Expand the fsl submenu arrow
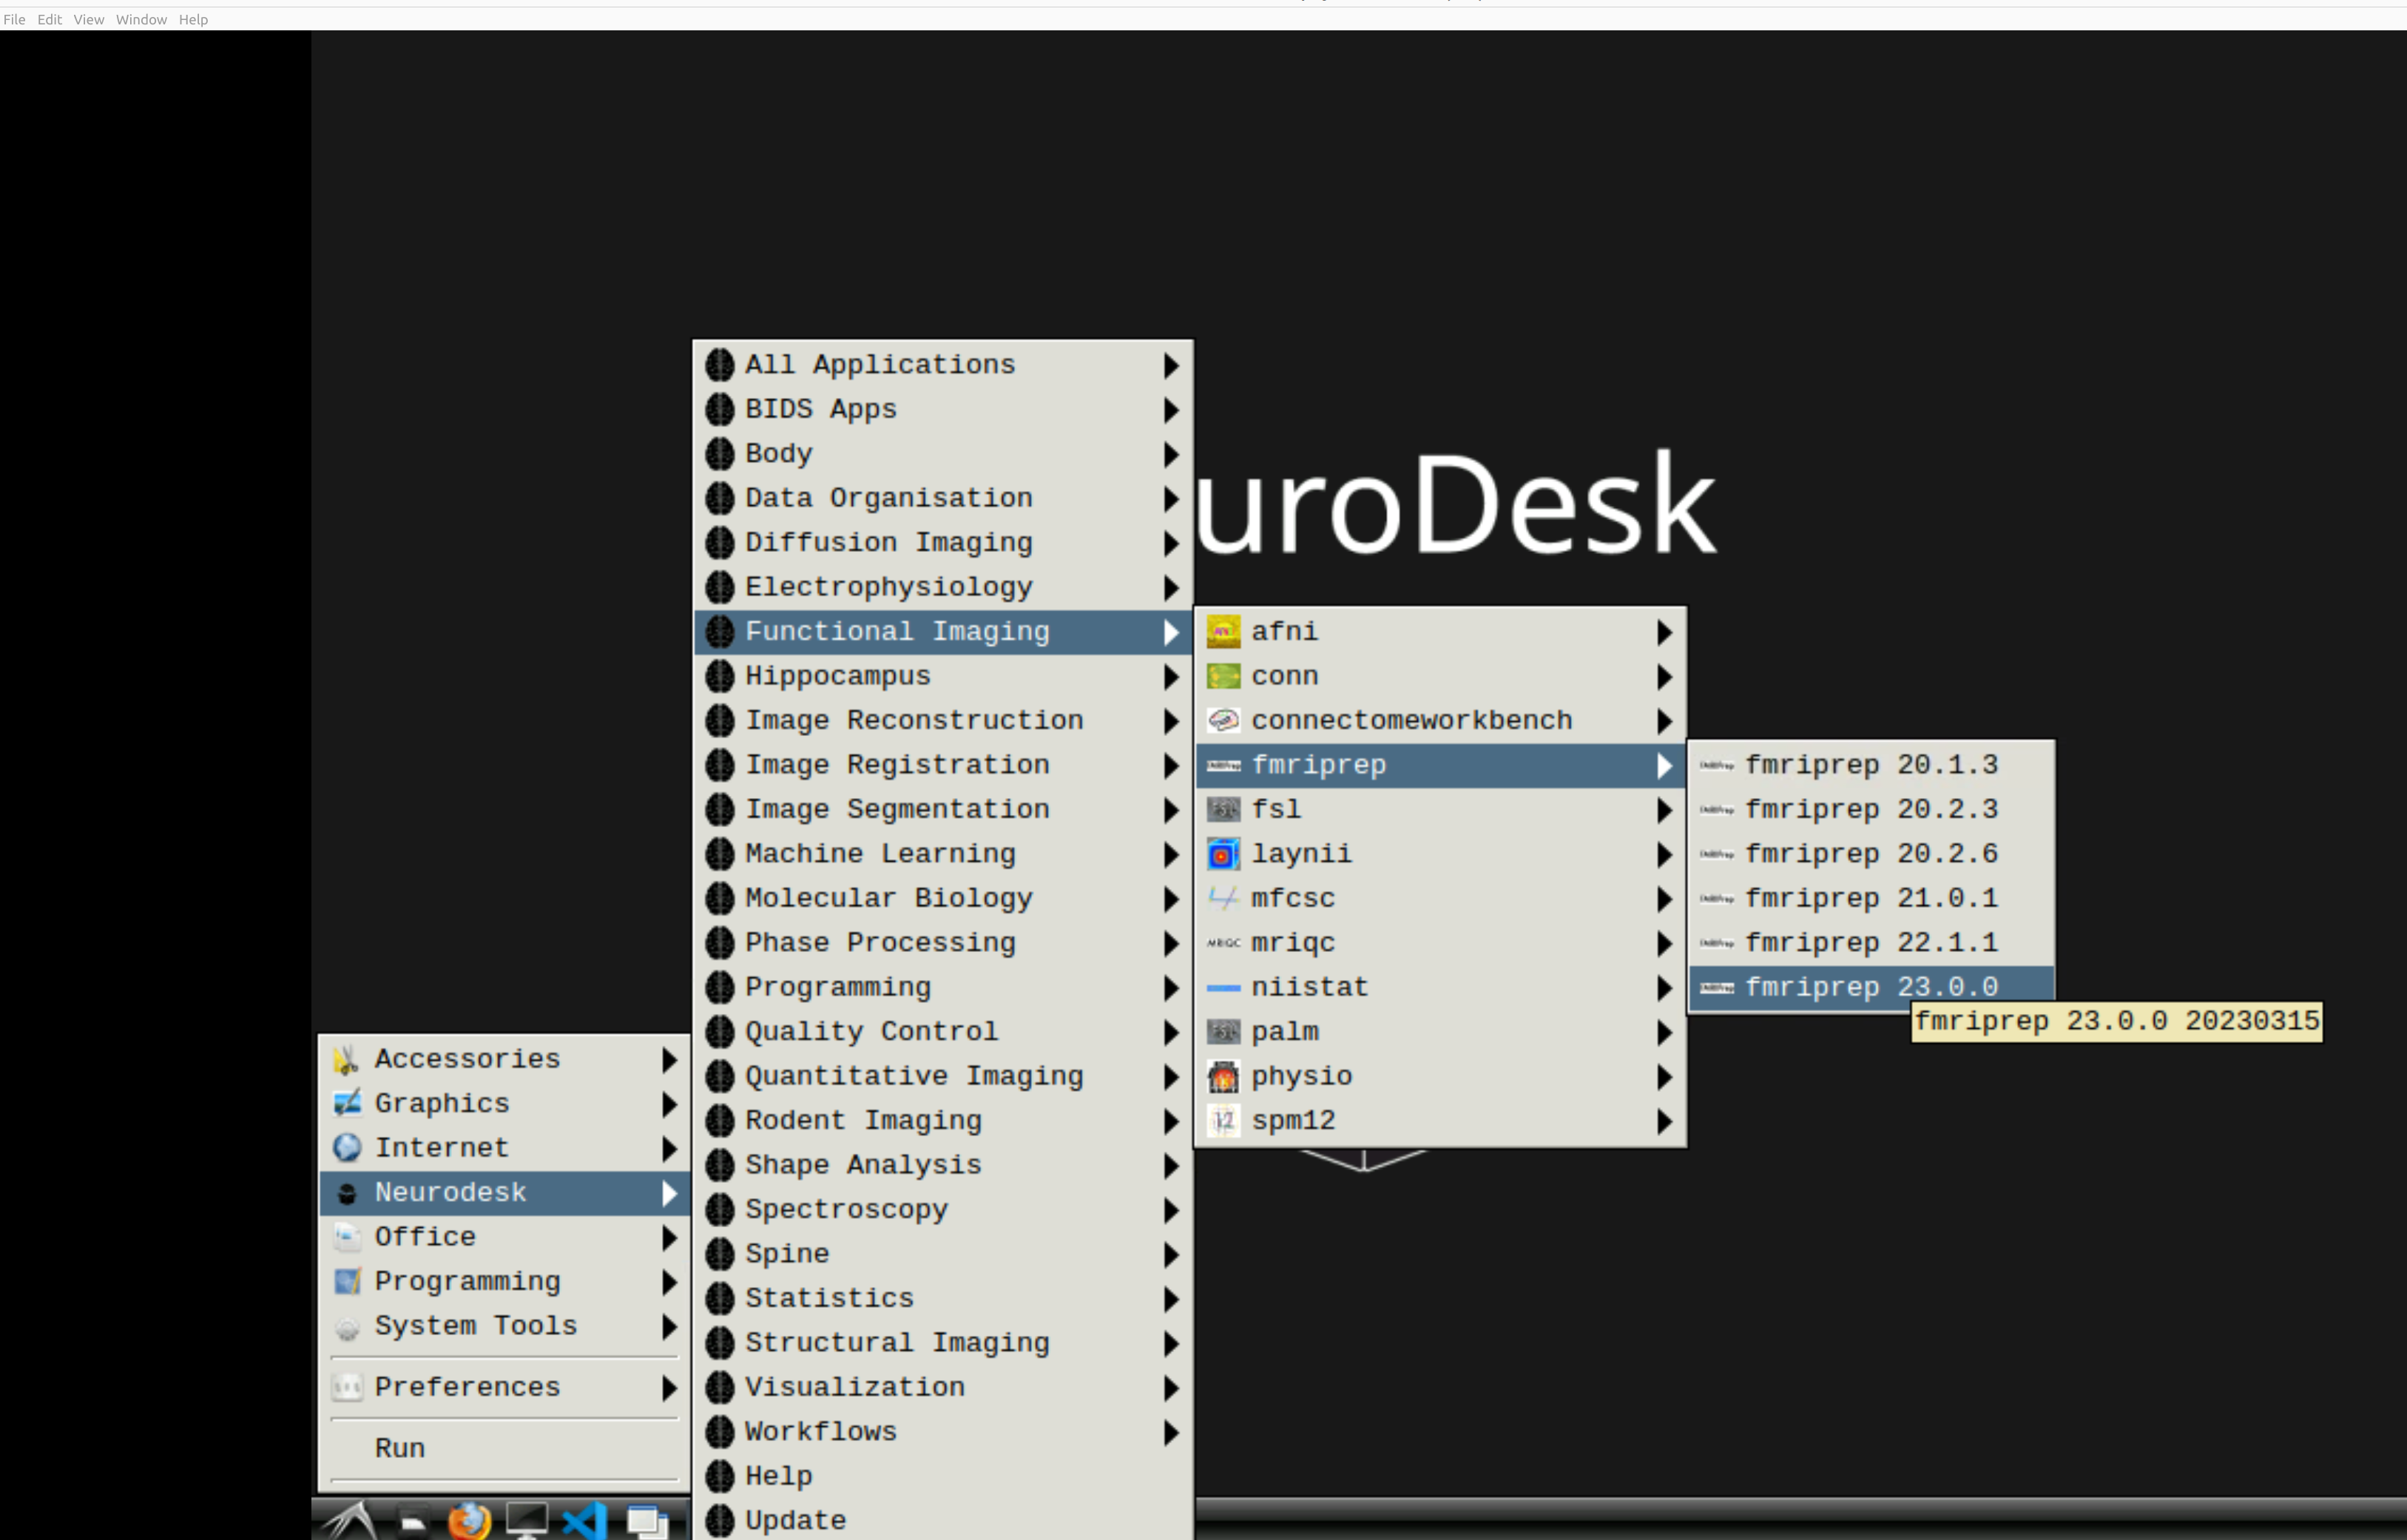 [1663, 810]
